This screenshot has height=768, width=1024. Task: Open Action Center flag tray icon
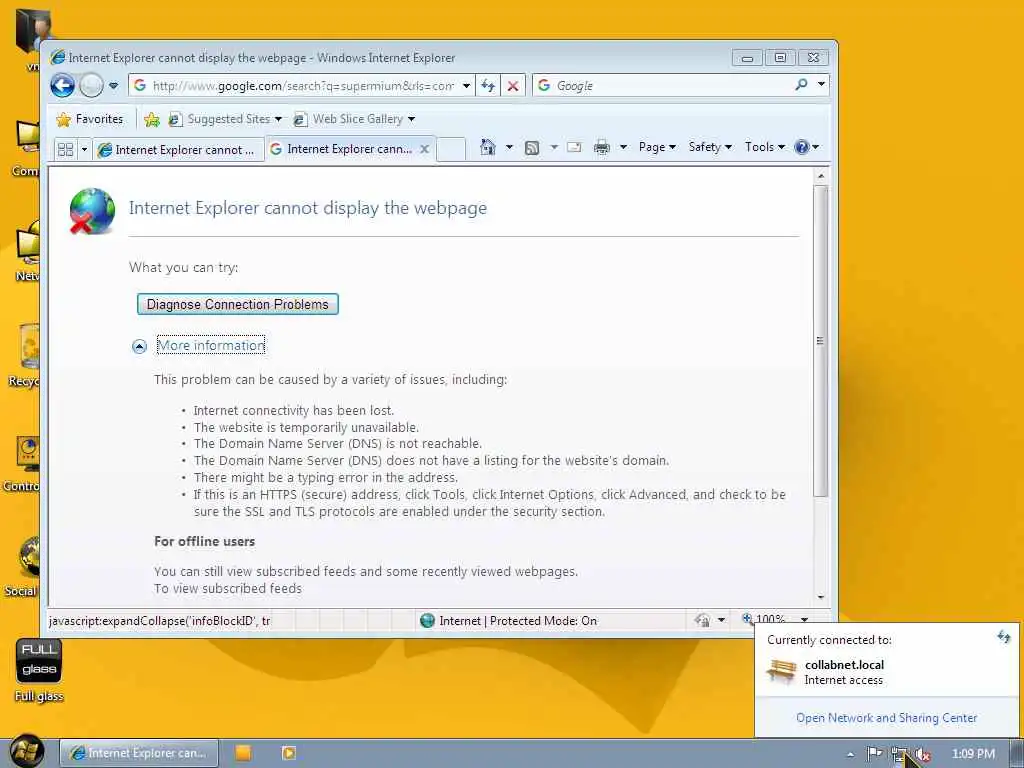click(874, 754)
